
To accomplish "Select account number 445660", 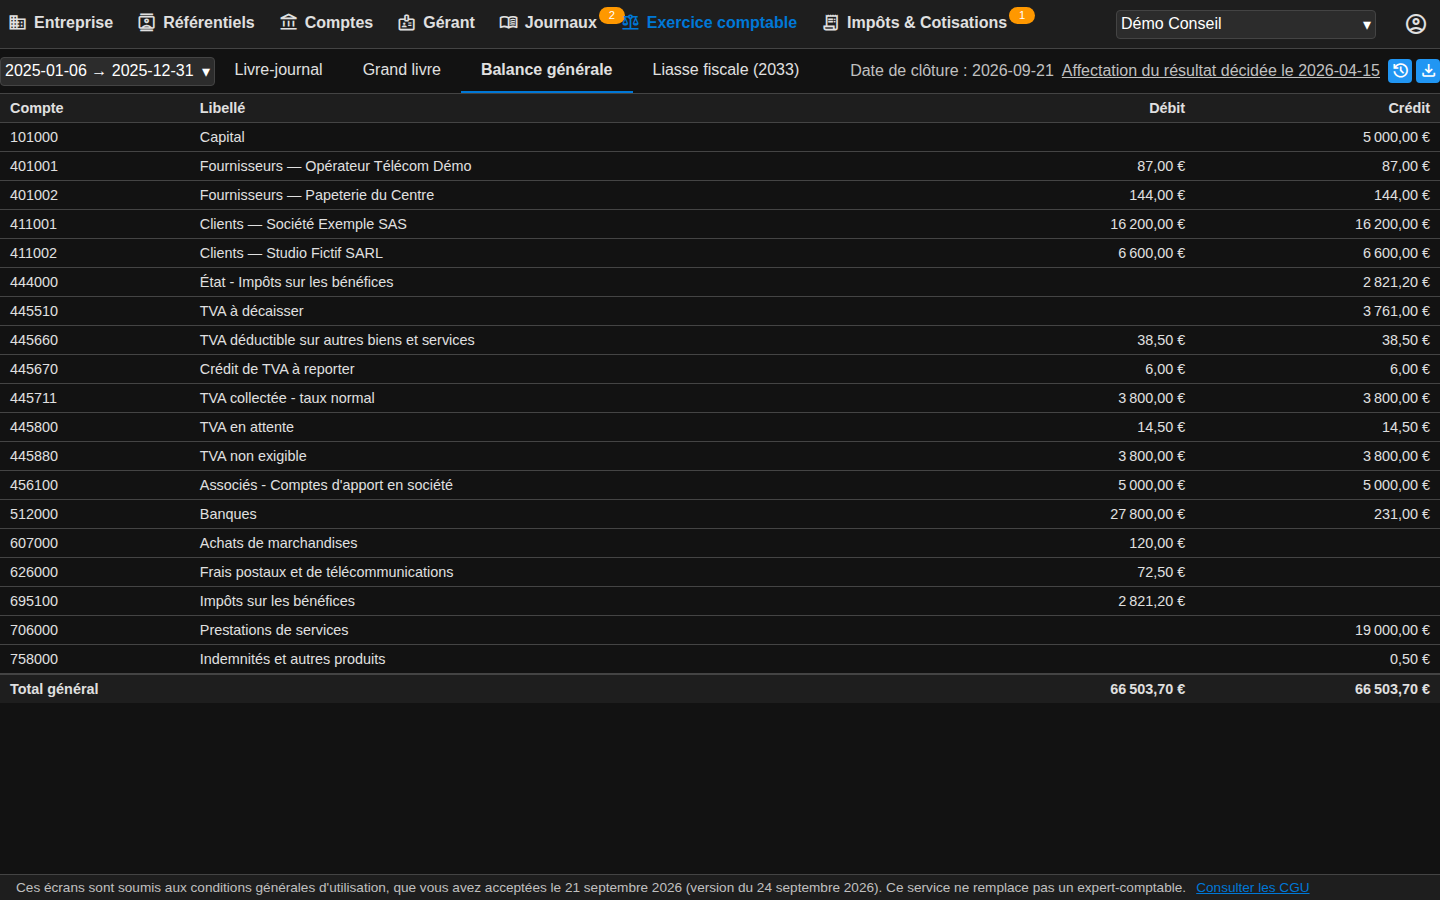I will point(34,340).
